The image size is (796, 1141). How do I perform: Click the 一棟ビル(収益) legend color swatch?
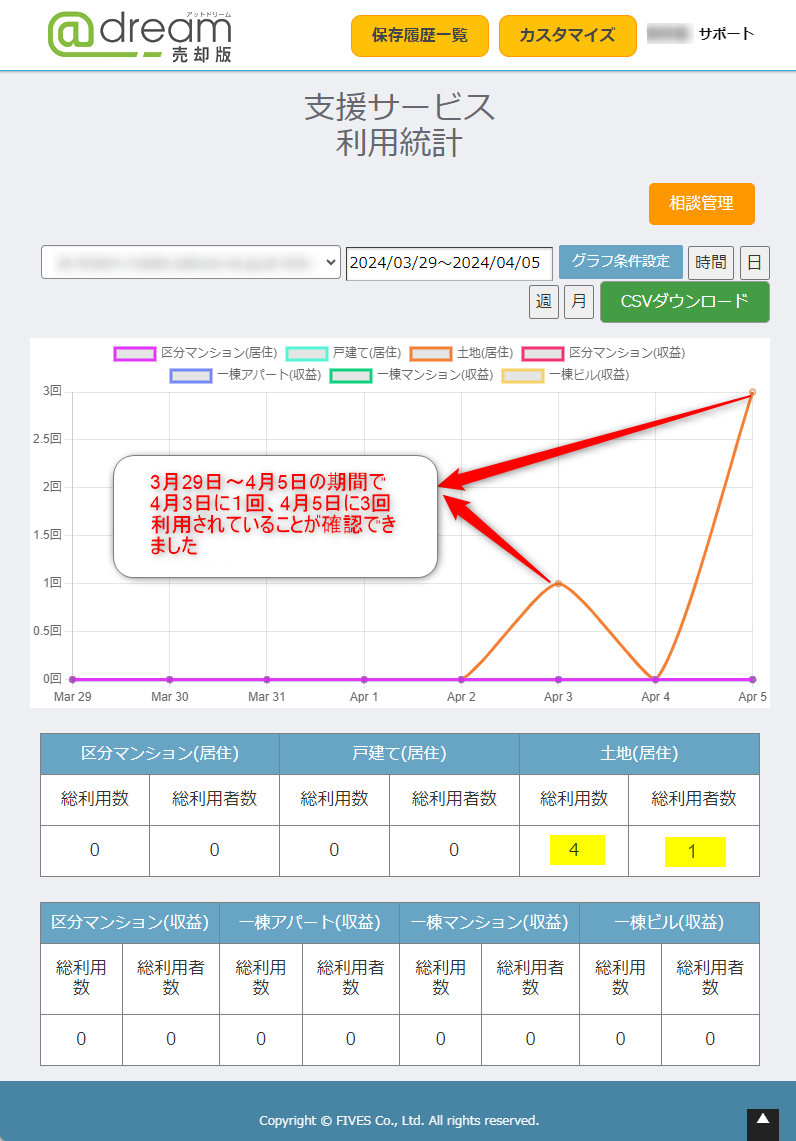point(522,375)
